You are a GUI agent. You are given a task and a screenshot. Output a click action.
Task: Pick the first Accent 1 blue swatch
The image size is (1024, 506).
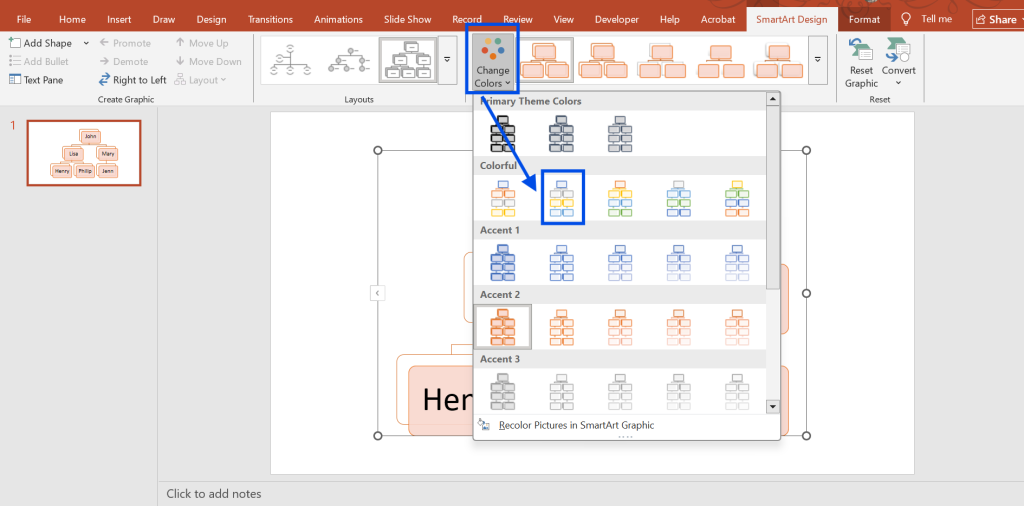point(503,262)
